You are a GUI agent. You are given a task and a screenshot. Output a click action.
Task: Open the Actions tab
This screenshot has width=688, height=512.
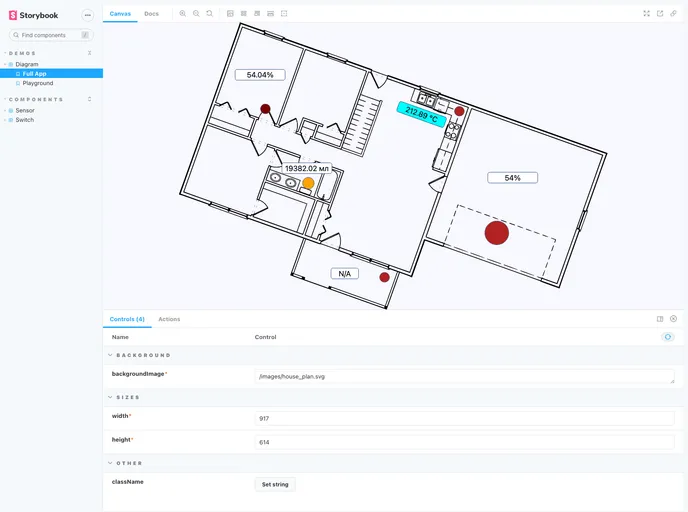pyautogui.click(x=169, y=319)
